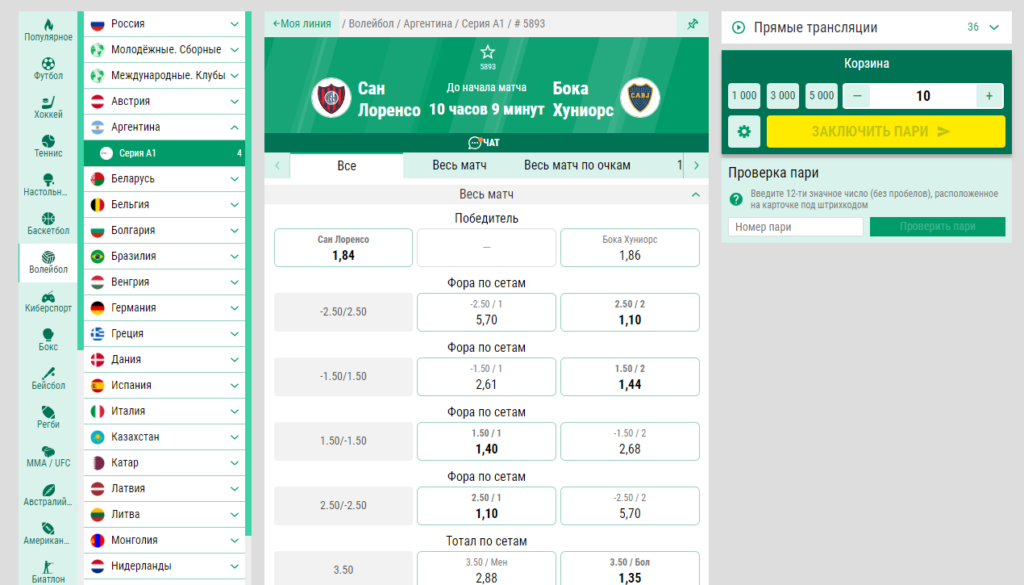The height and width of the screenshot is (585, 1024).
Task: Increase stake with plus button
Action: [x=989, y=96]
